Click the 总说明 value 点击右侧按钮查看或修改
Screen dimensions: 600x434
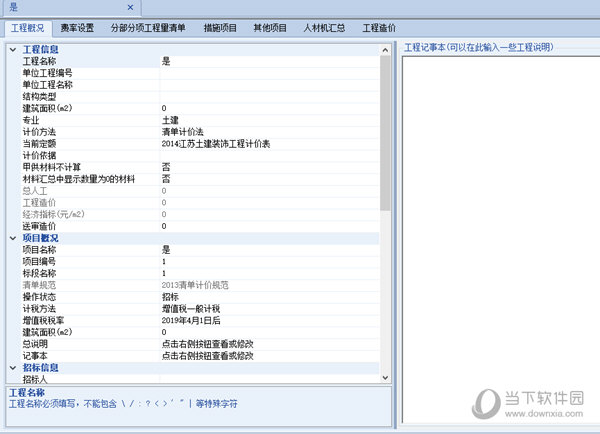[269, 344]
